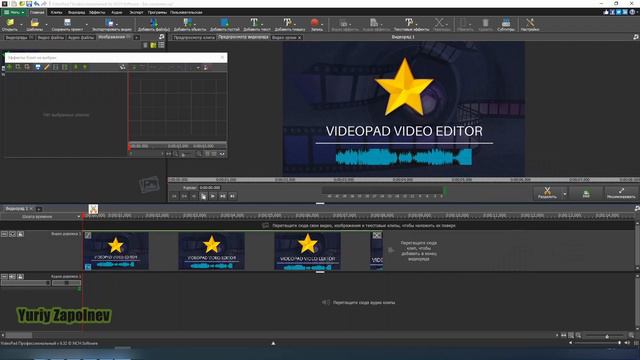Click the Субтитры toolbar icon
This screenshot has width=640, height=360.
pyautogui.click(x=506, y=23)
